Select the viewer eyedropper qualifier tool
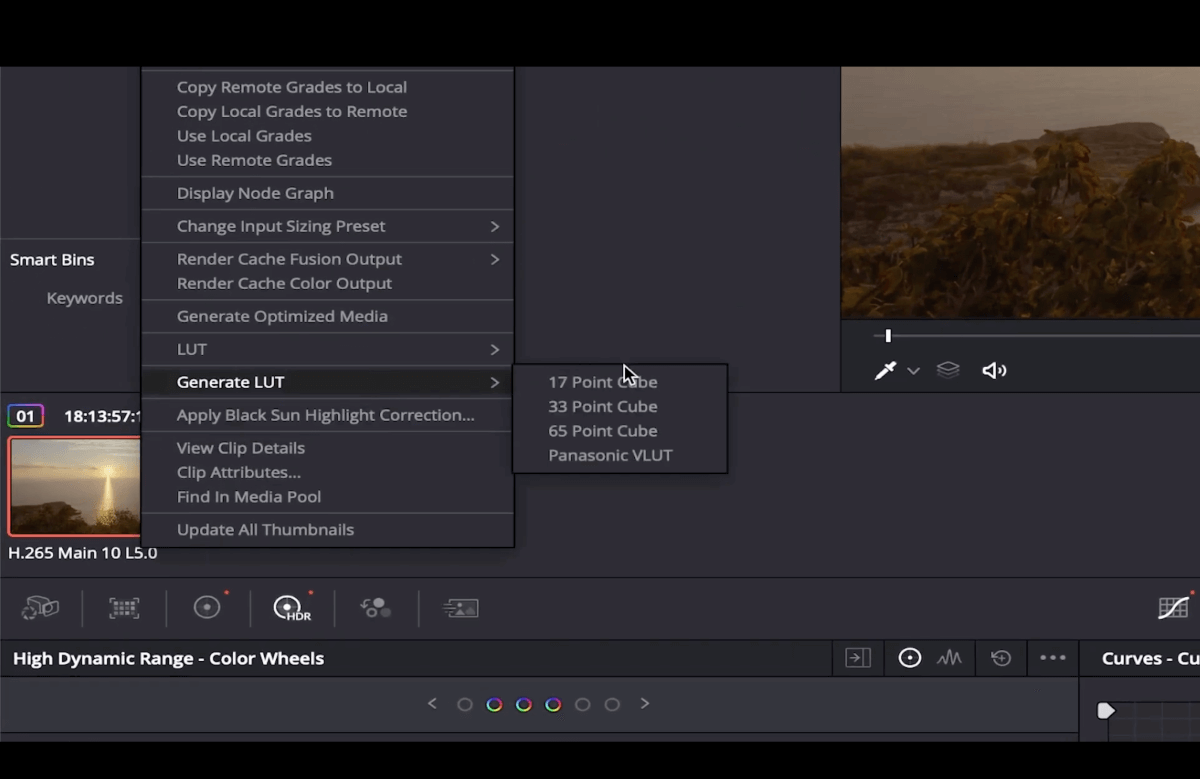The width and height of the screenshot is (1200, 779). [x=885, y=370]
